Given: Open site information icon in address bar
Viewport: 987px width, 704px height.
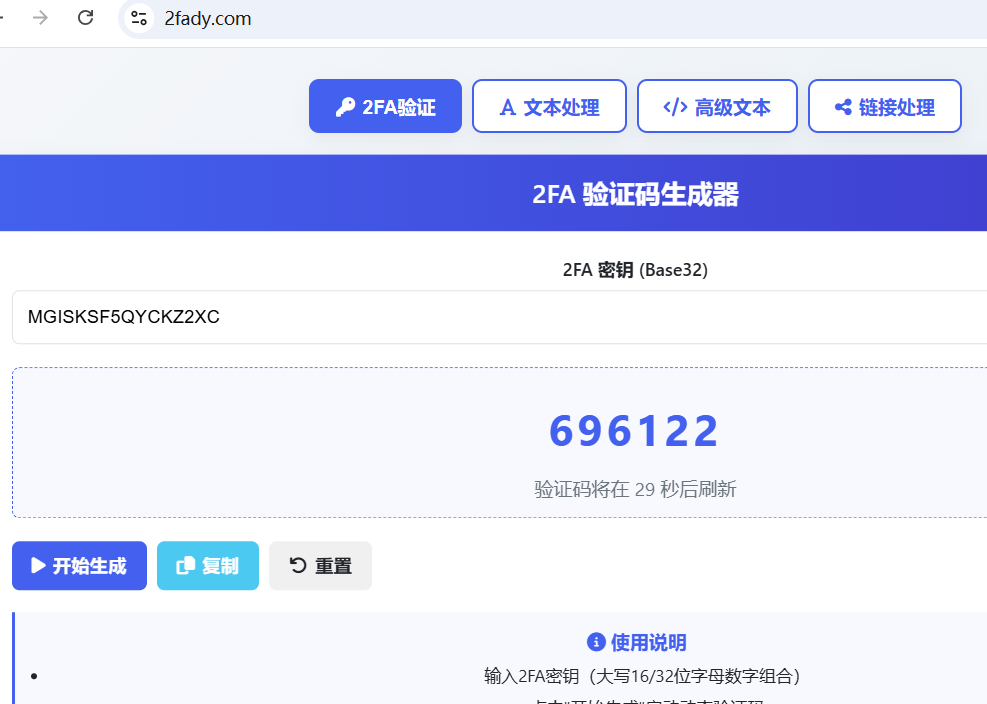Looking at the screenshot, I should pos(140,18).
